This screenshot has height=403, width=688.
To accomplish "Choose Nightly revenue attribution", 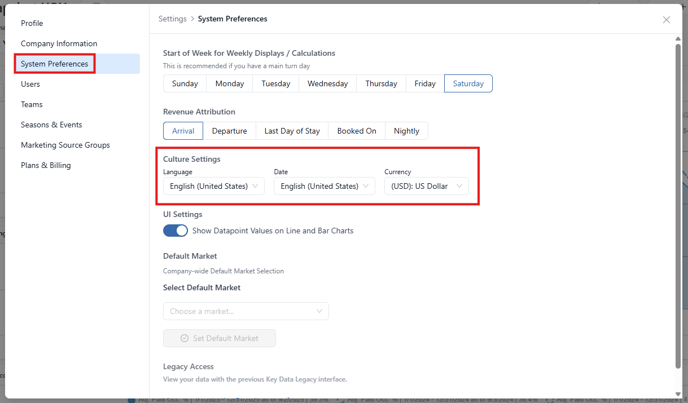I will point(406,131).
